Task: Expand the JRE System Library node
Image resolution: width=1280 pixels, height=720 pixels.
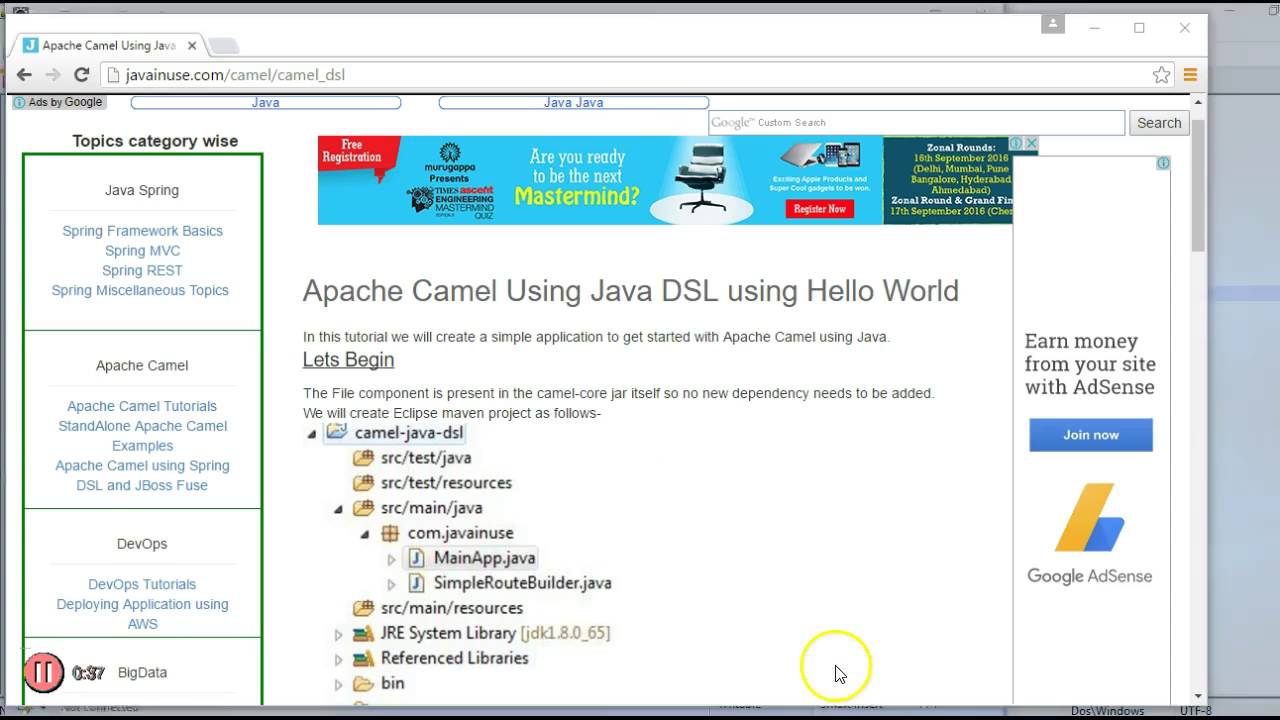Action: point(338,634)
